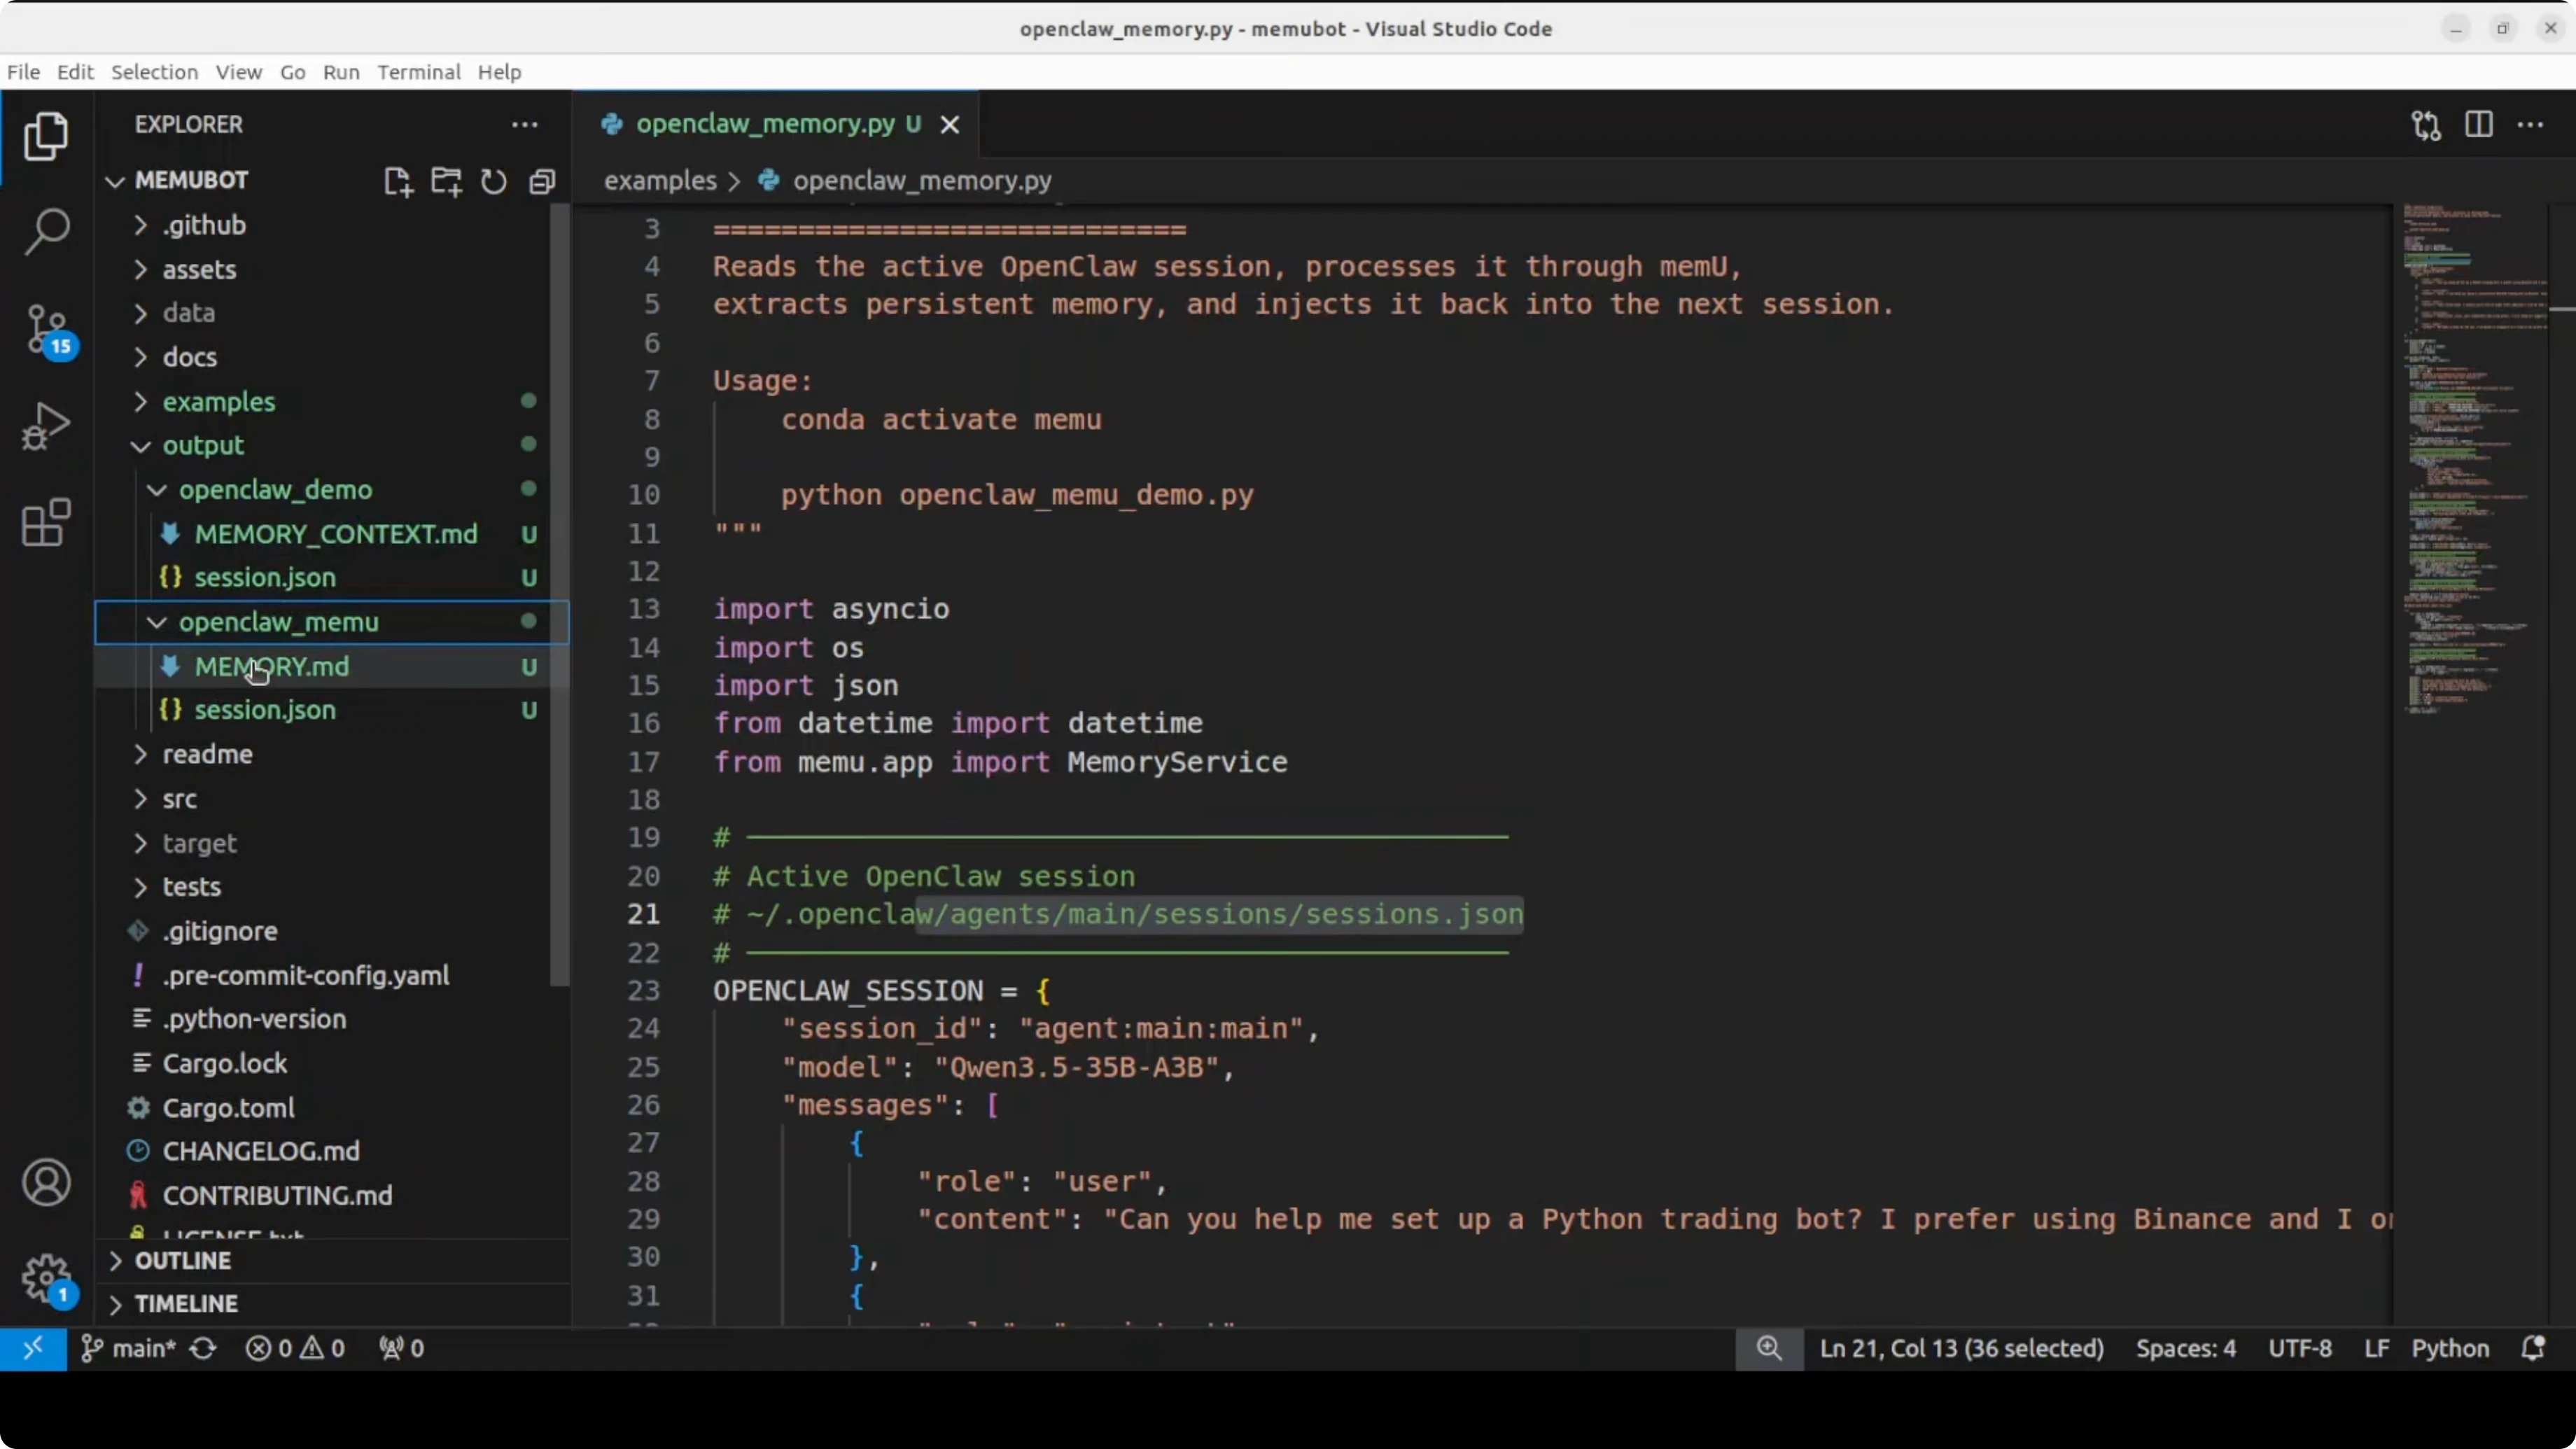This screenshot has width=2576, height=1449.
Task: Open the Manage gear menu
Action: pyautogui.click(x=46, y=1277)
